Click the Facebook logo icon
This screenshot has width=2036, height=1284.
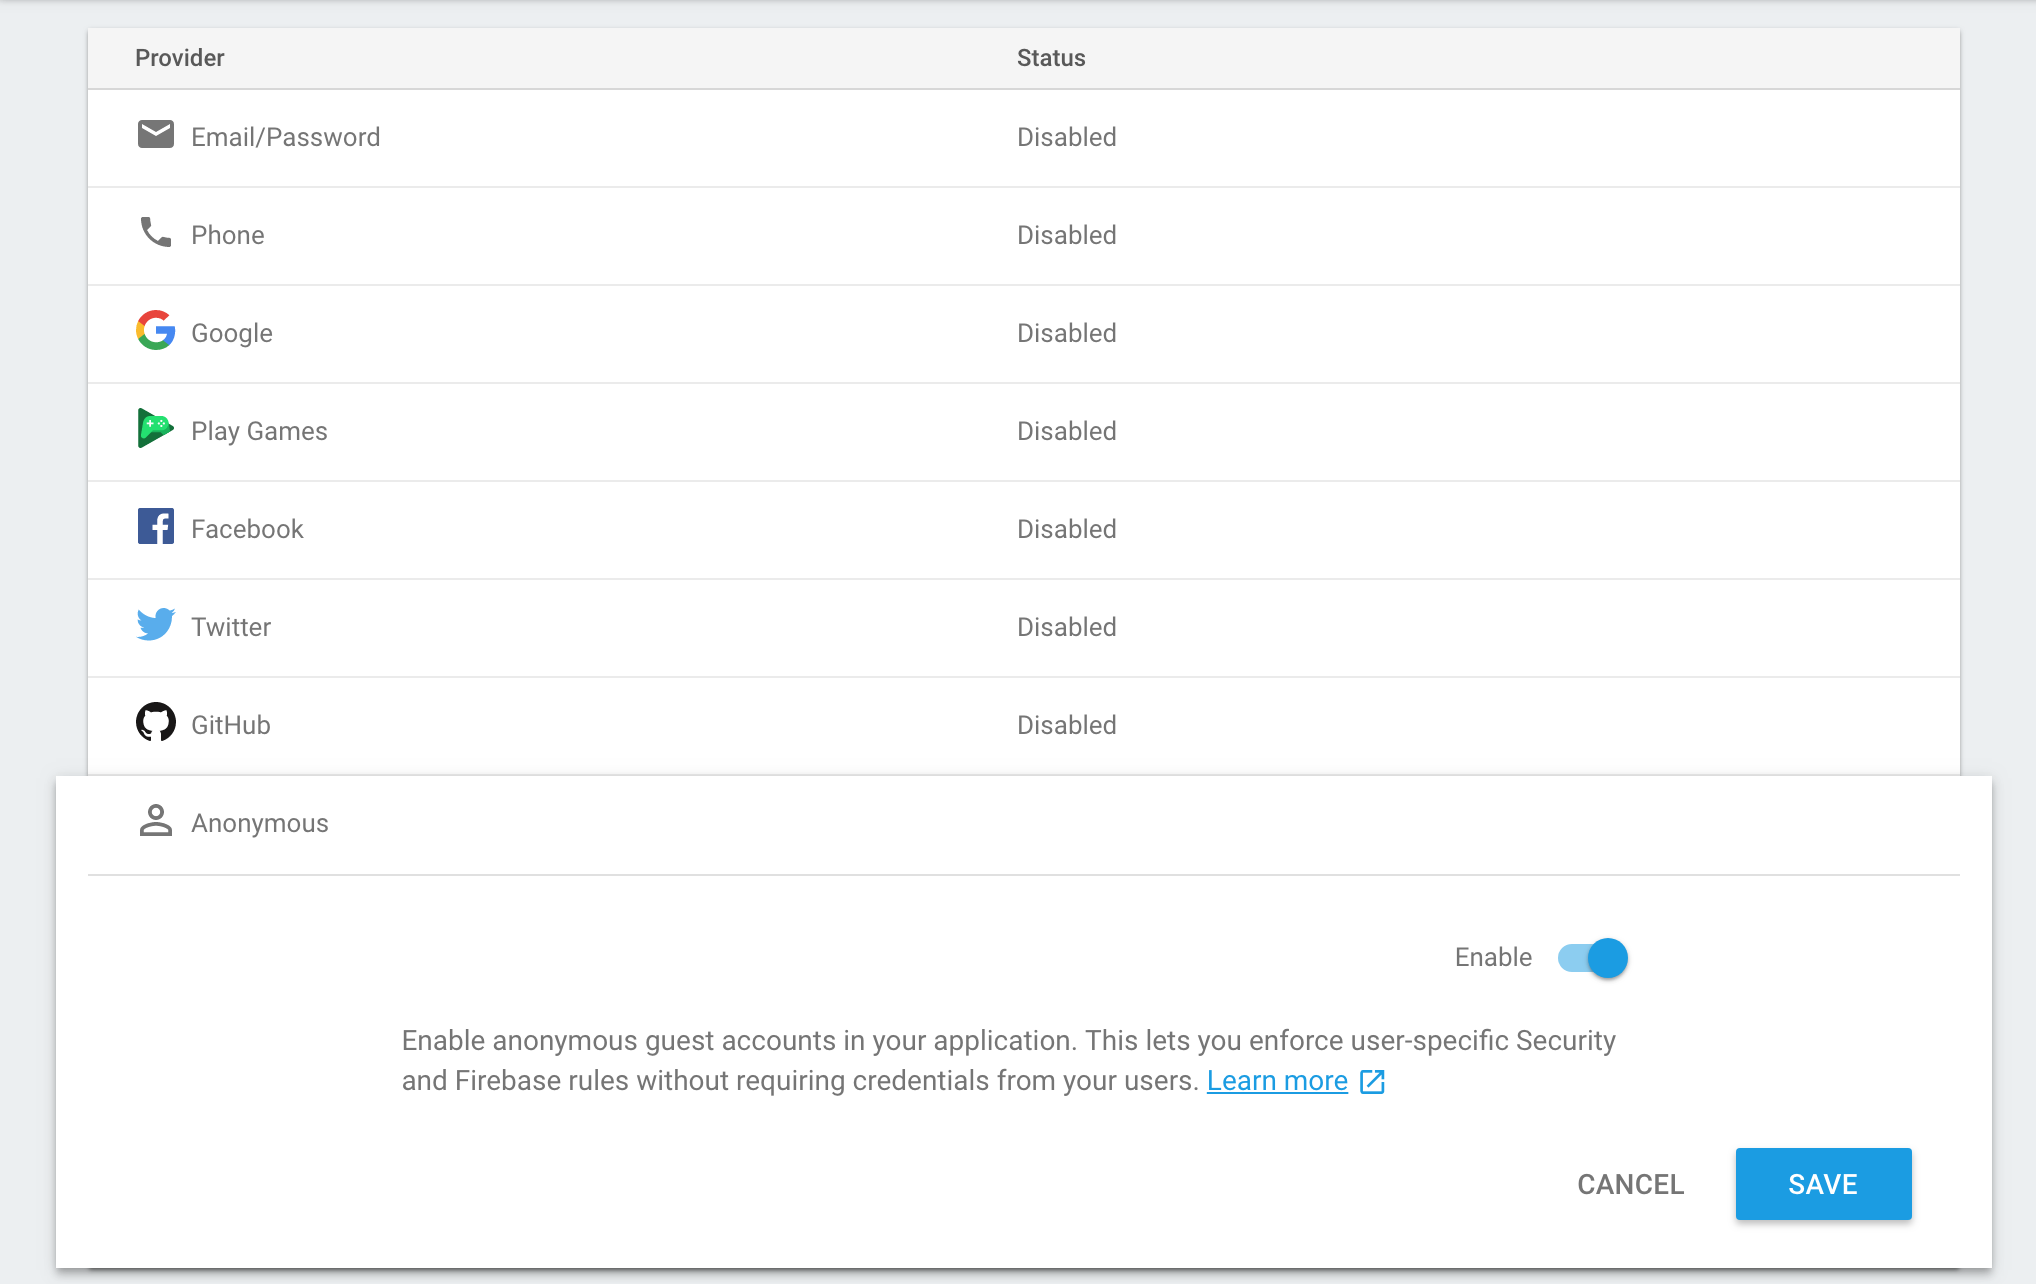[x=155, y=527]
